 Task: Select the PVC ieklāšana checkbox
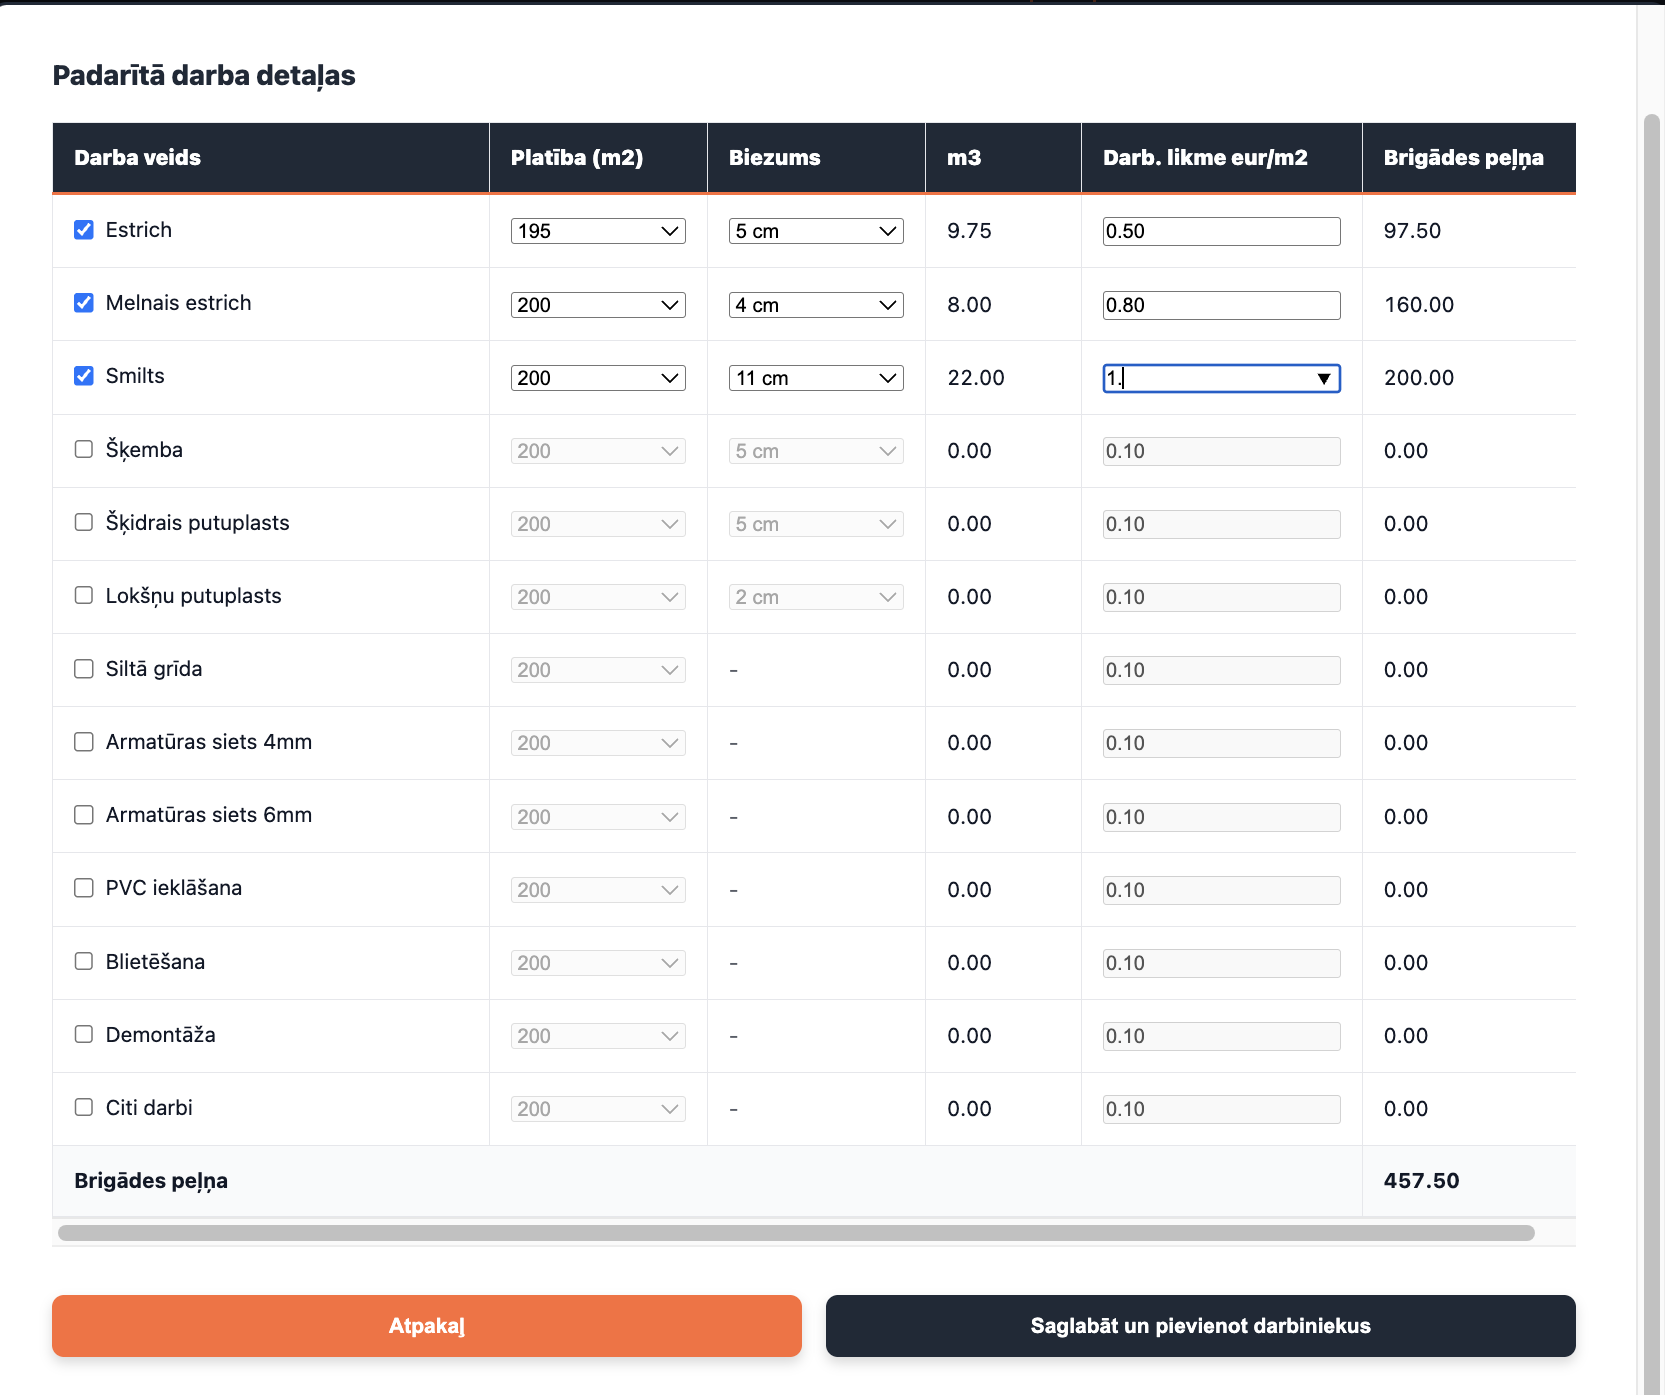tap(84, 888)
